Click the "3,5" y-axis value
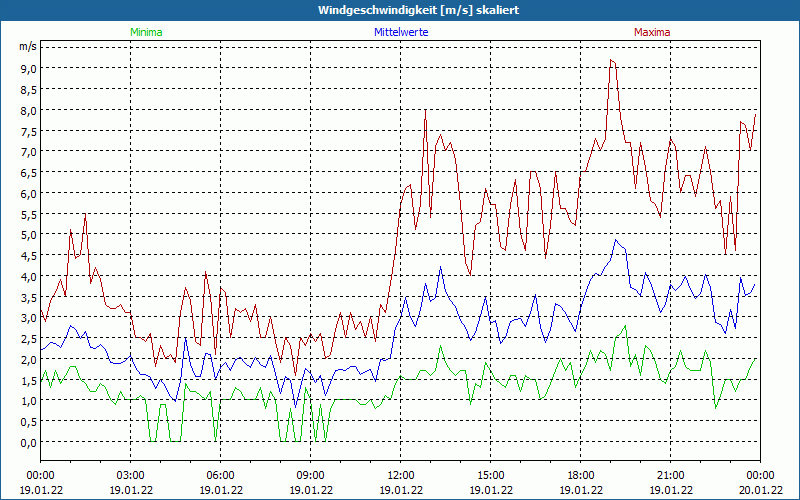 pos(29,297)
